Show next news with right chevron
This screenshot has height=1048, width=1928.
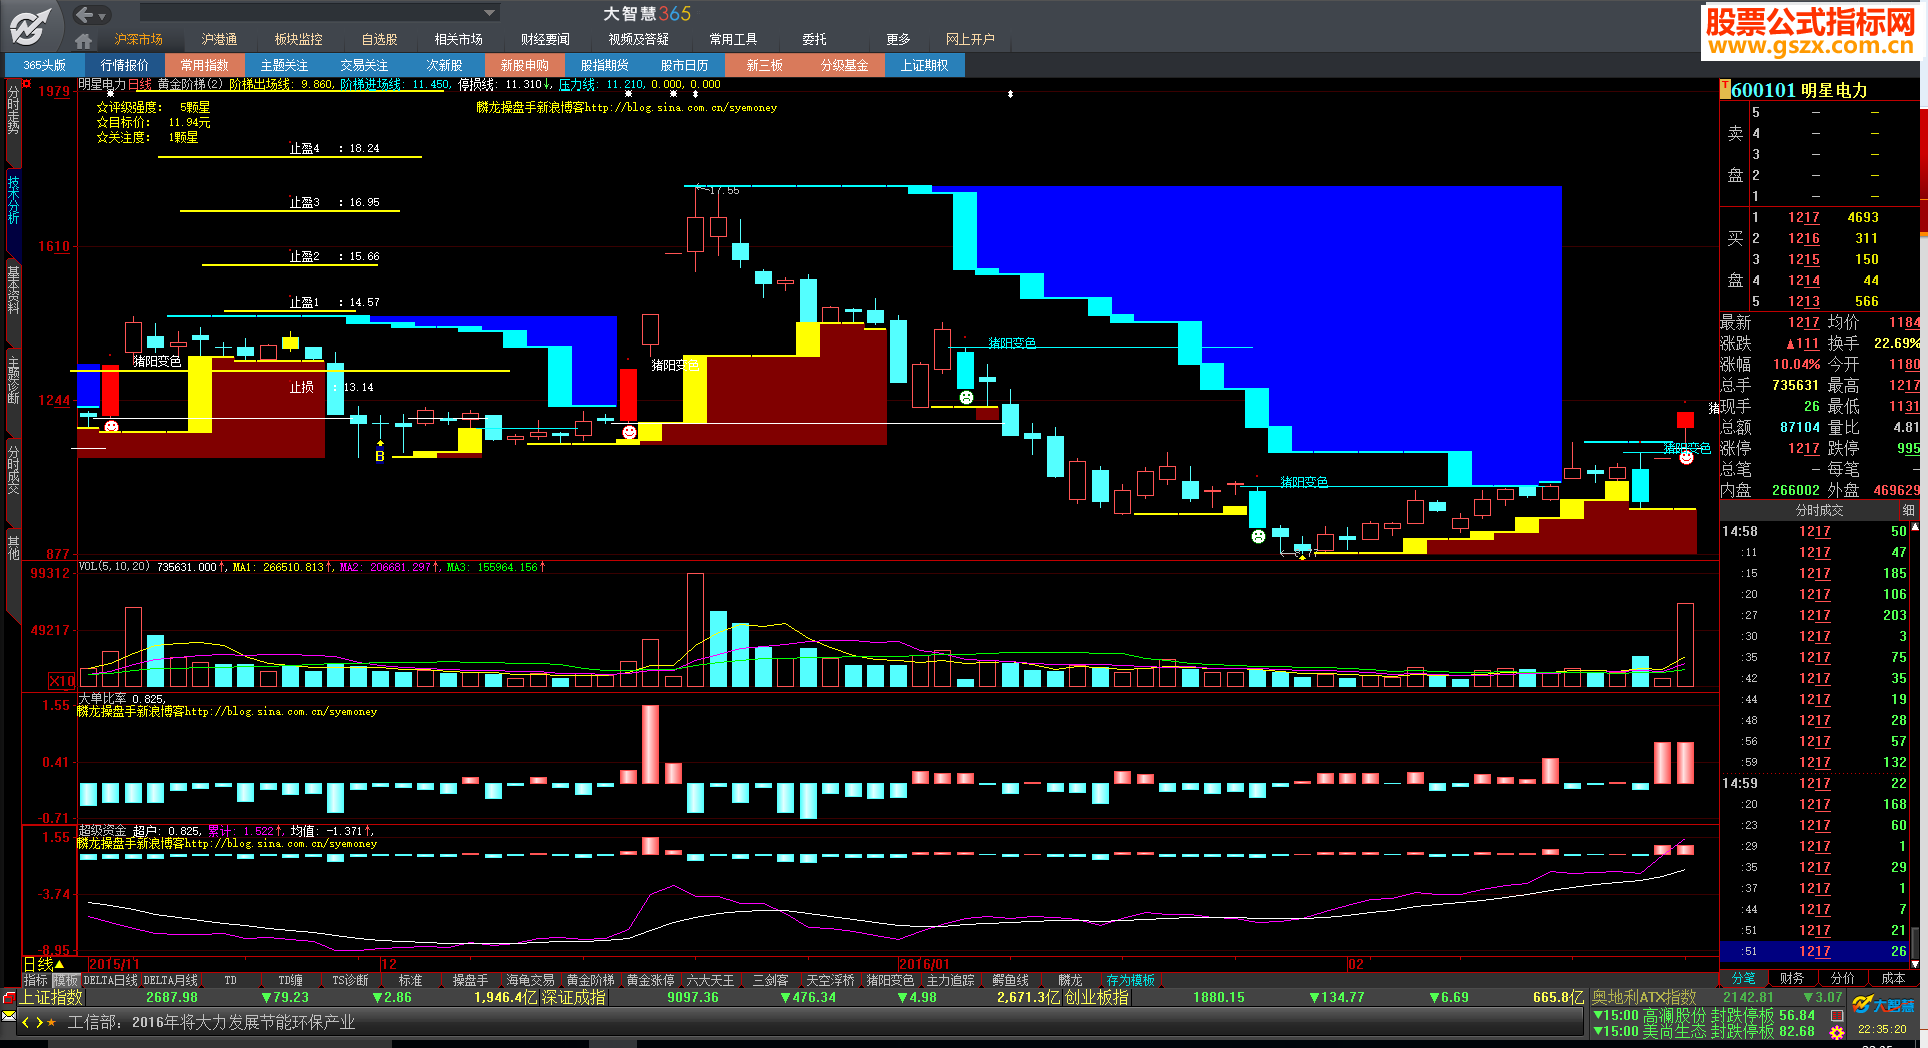point(39,1023)
